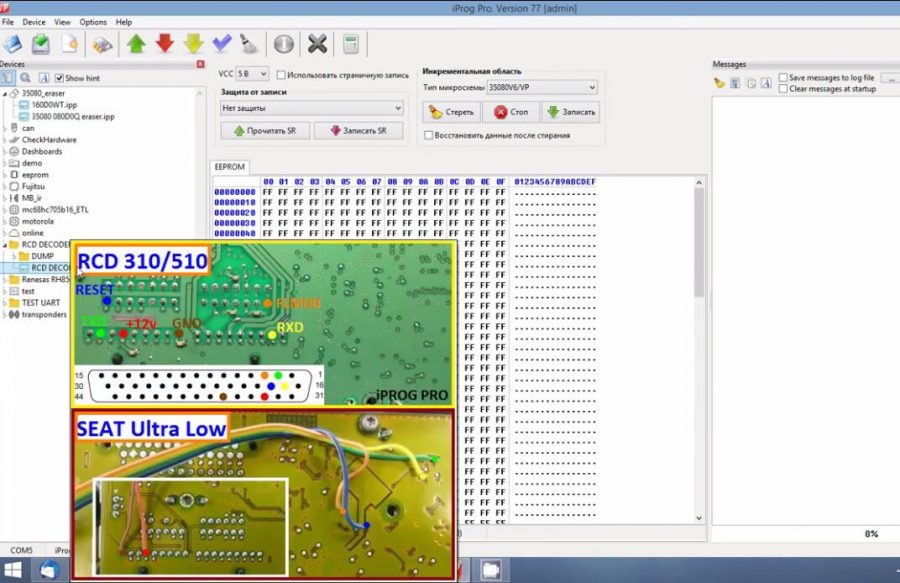Click the hex editor scroll down arrow
The height and width of the screenshot is (583, 900).
pos(699,518)
